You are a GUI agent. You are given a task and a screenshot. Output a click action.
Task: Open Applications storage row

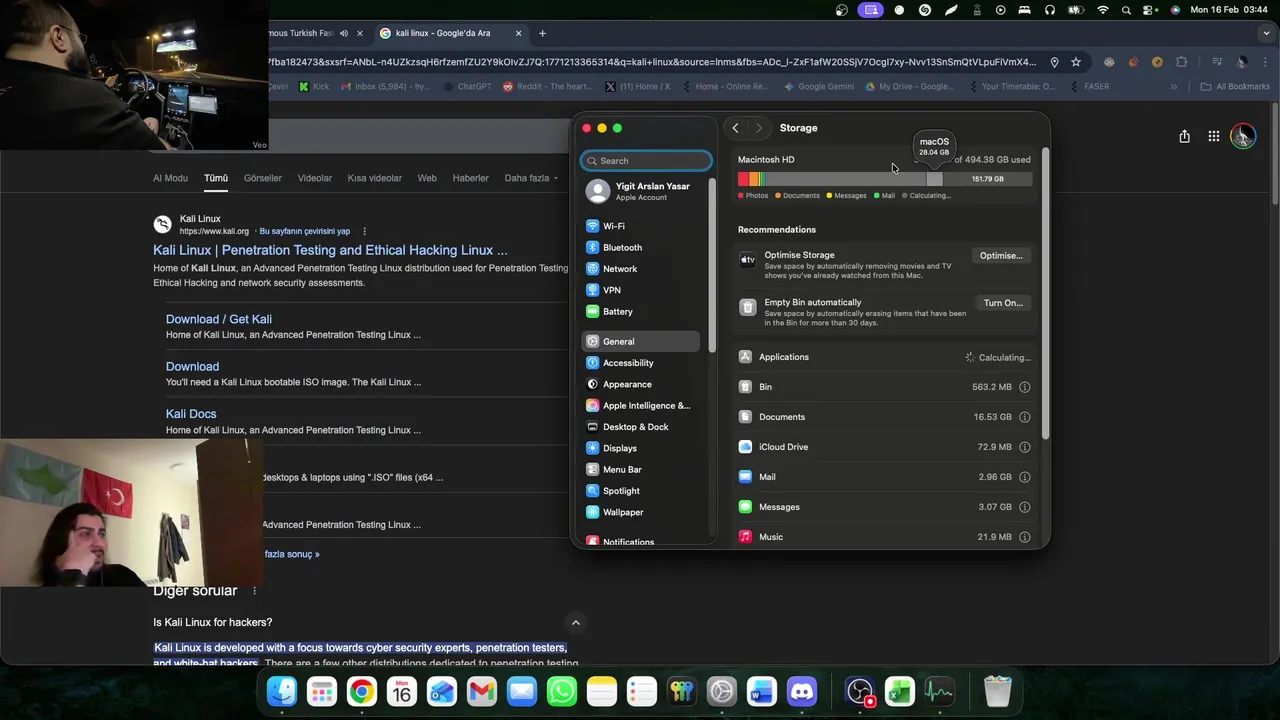(884, 357)
